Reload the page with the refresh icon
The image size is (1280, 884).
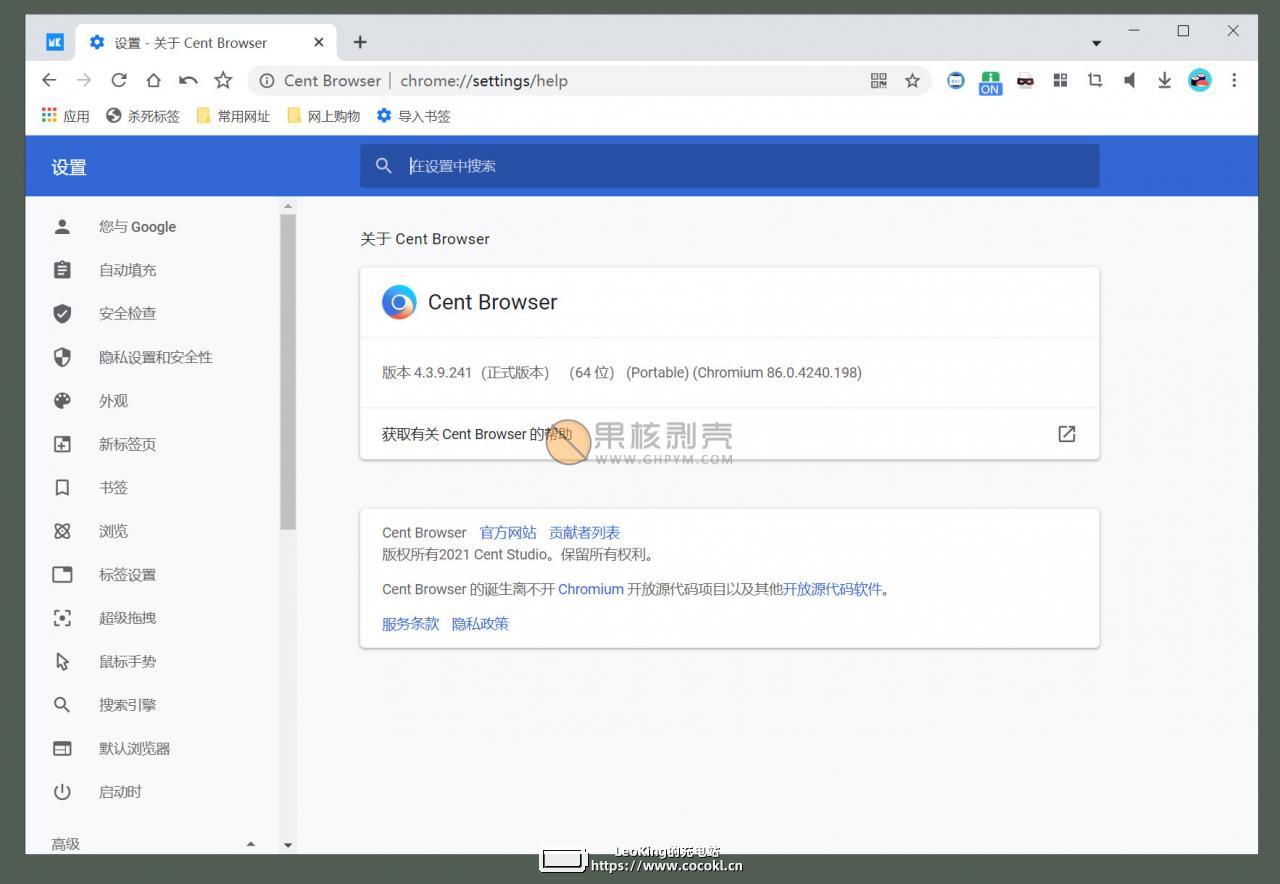tap(119, 80)
